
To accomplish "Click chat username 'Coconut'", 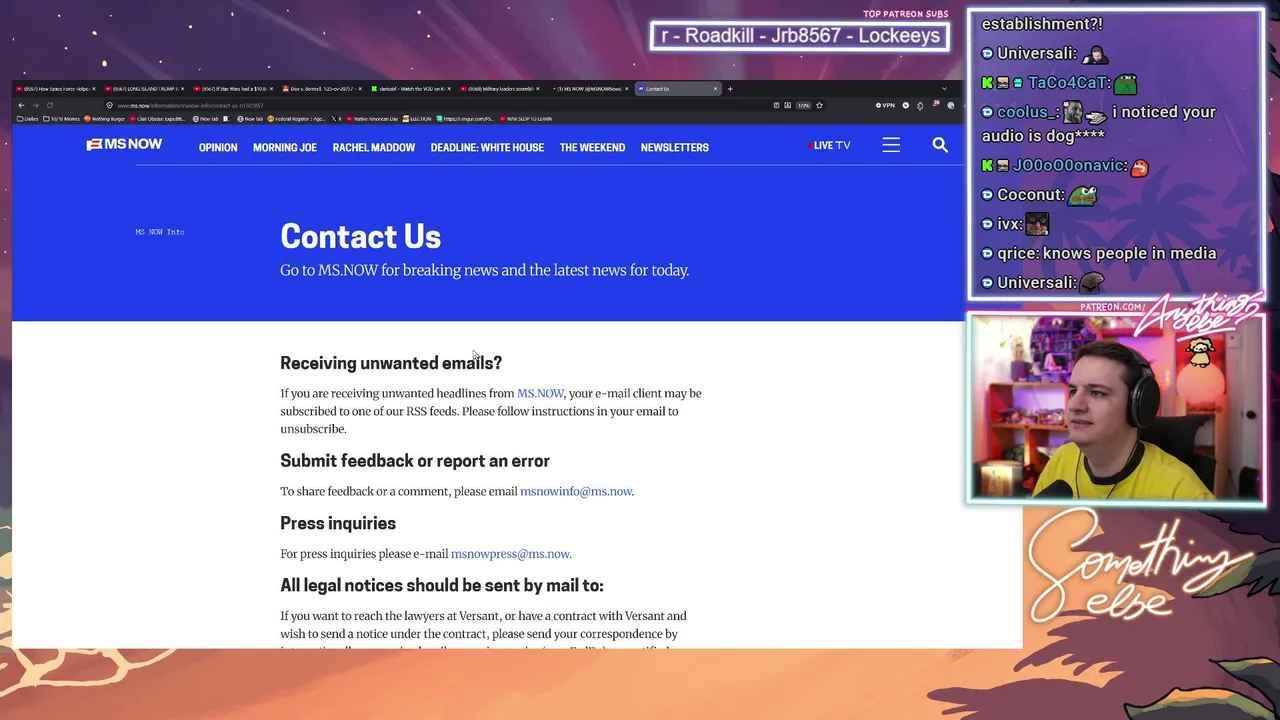I will (x=1028, y=195).
